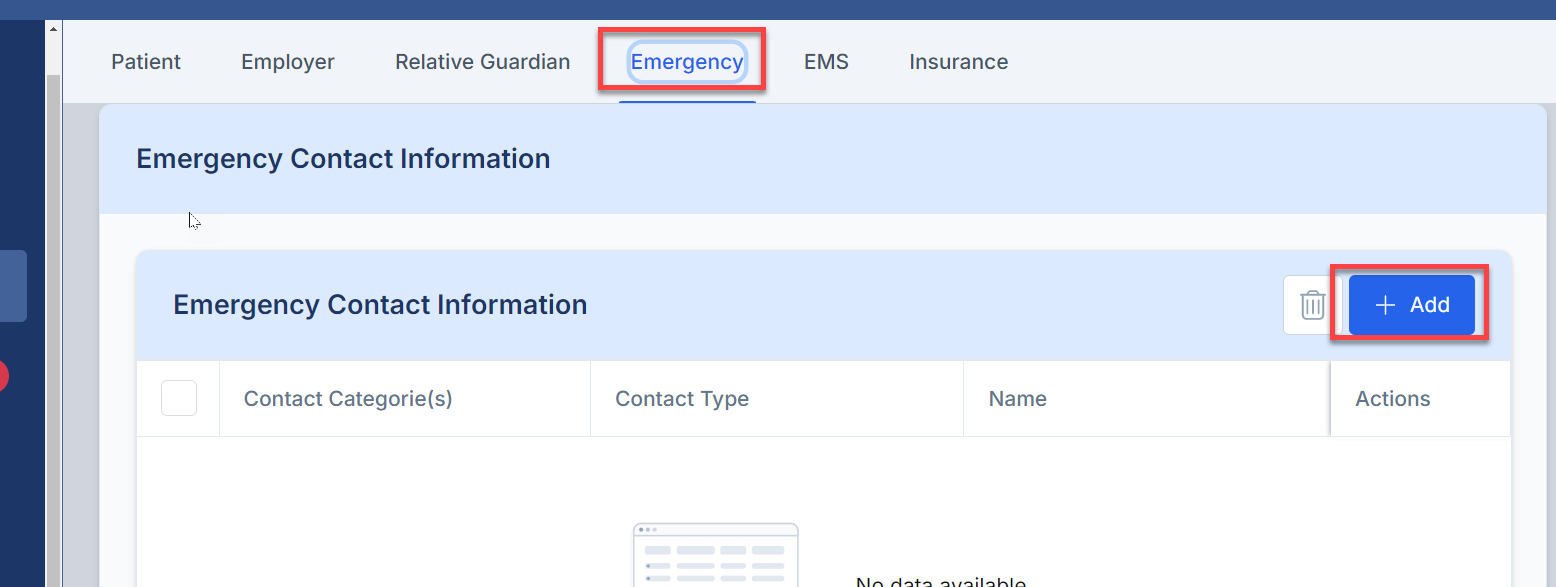Click the Name column header
This screenshot has height=587, width=1556.
pos(1018,399)
